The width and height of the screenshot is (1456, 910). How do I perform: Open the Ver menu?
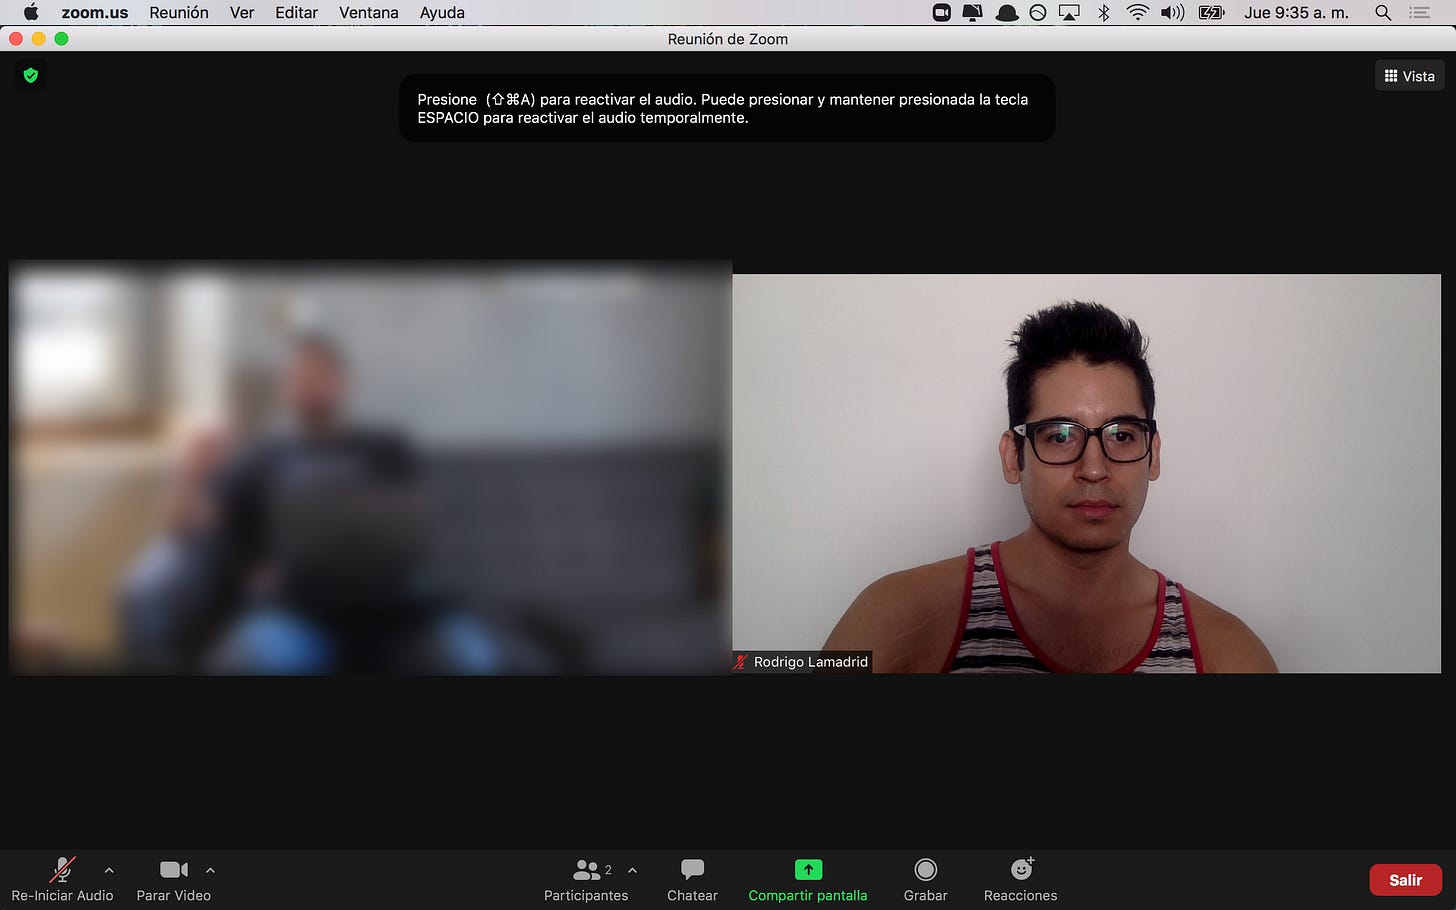pos(242,13)
